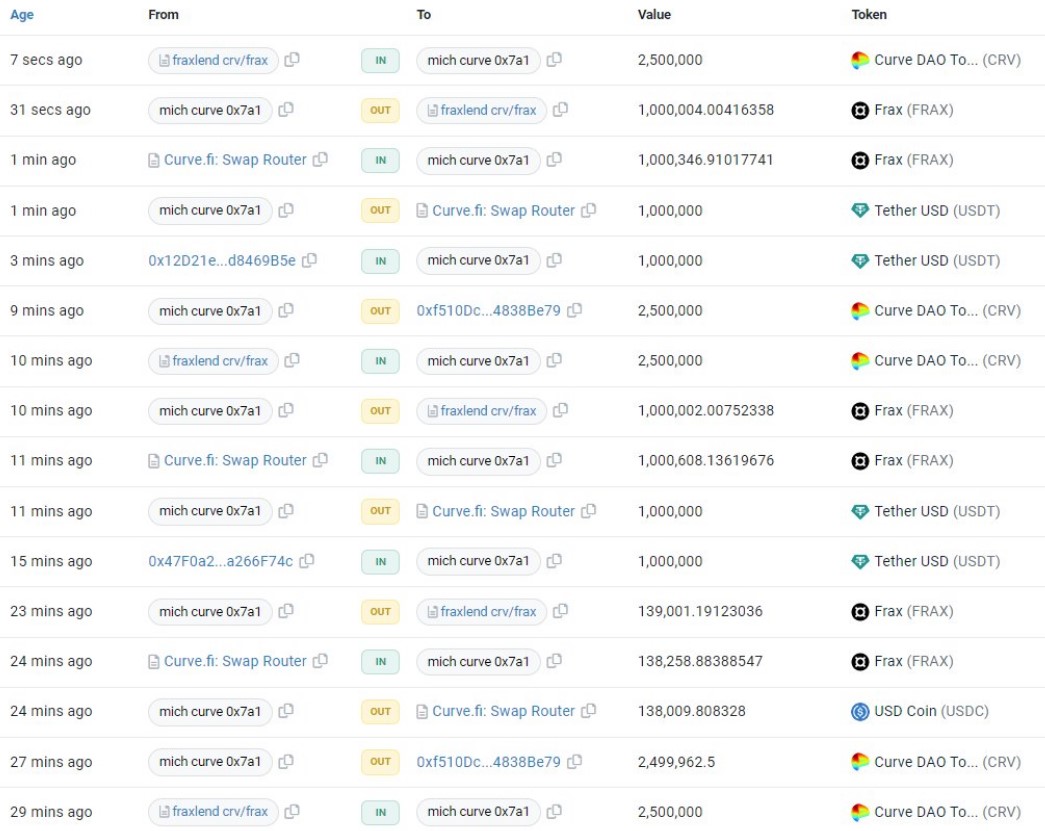Viewport: 1045px width, 831px height.
Task: Click the Frax token icon in 23 mins ago row
Action: tap(860, 611)
